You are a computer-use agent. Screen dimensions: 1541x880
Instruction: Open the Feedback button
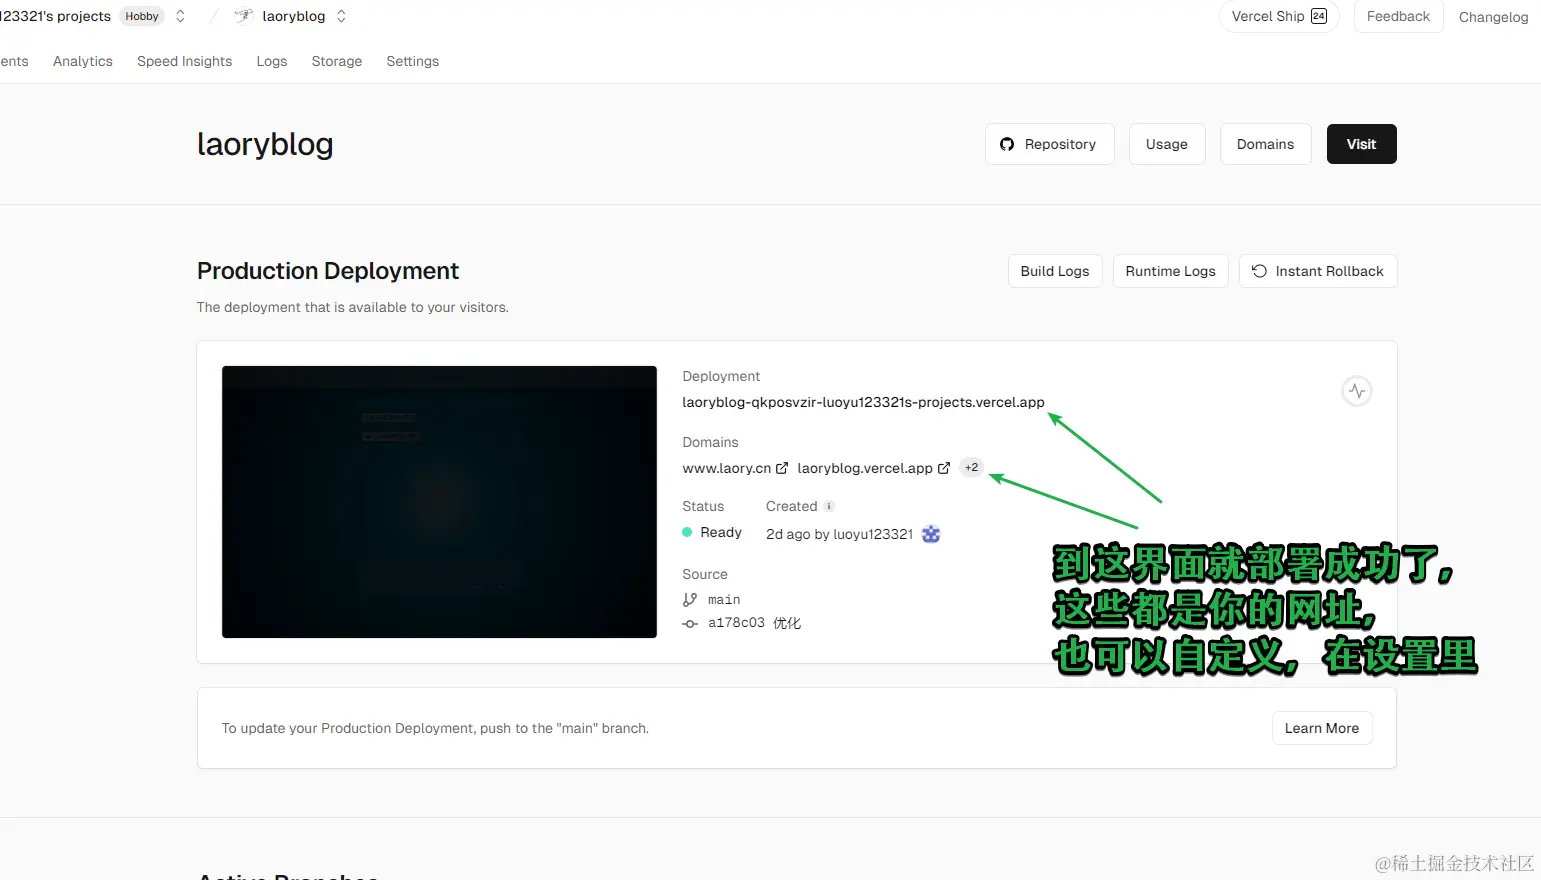(x=1398, y=16)
